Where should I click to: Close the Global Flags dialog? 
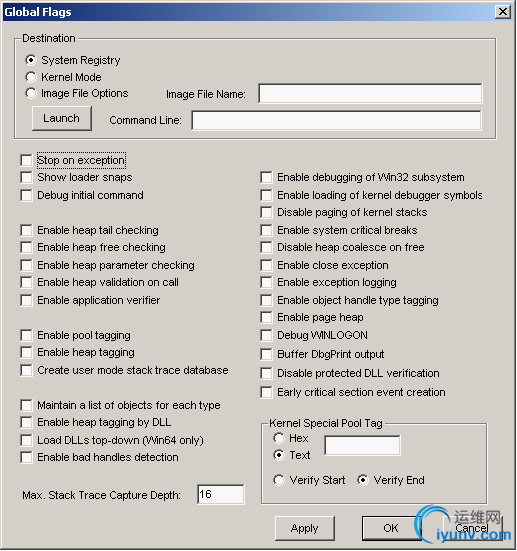[x=503, y=12]
